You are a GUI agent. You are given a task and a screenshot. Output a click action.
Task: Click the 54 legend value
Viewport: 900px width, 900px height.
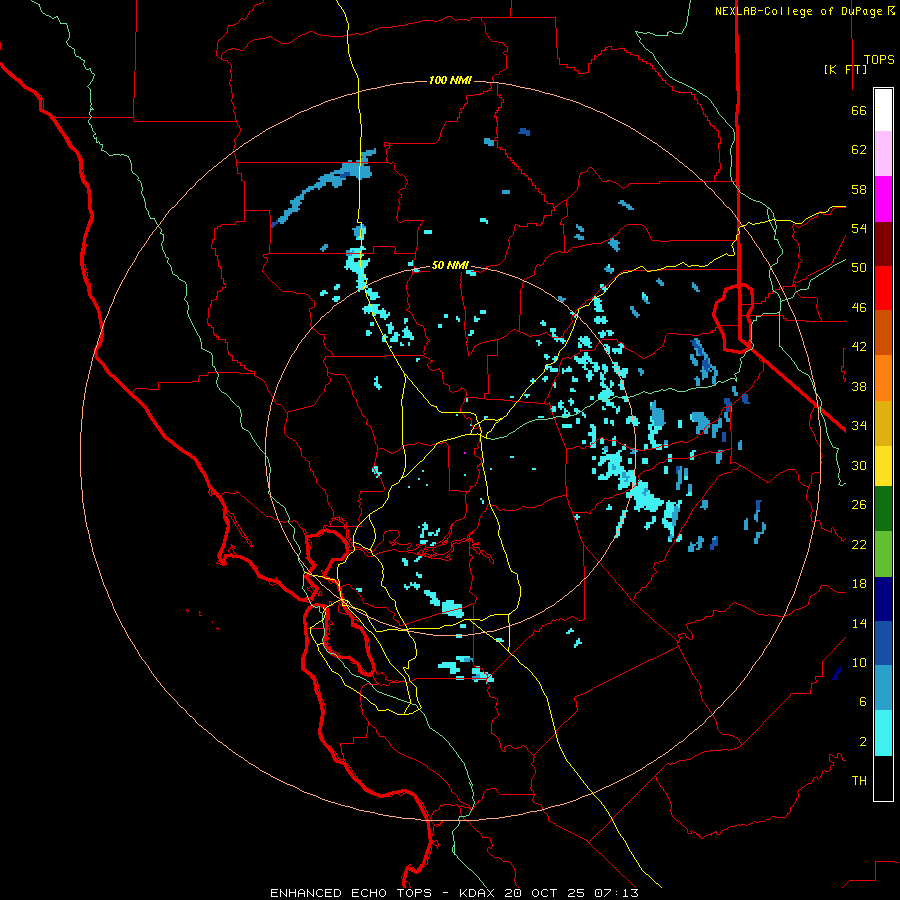pos(859,228)
